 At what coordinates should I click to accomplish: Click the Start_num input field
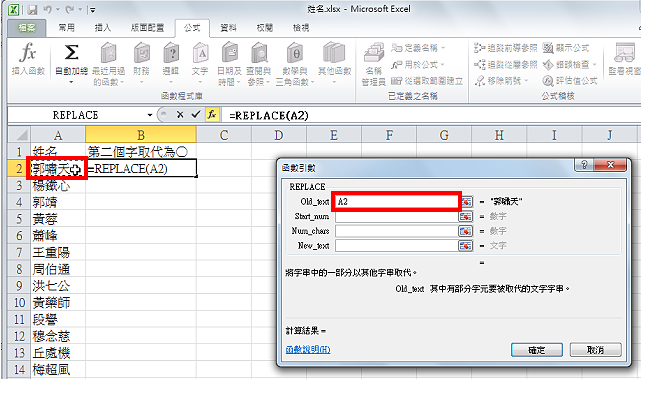pyautogui.click(x=397, y=217)
